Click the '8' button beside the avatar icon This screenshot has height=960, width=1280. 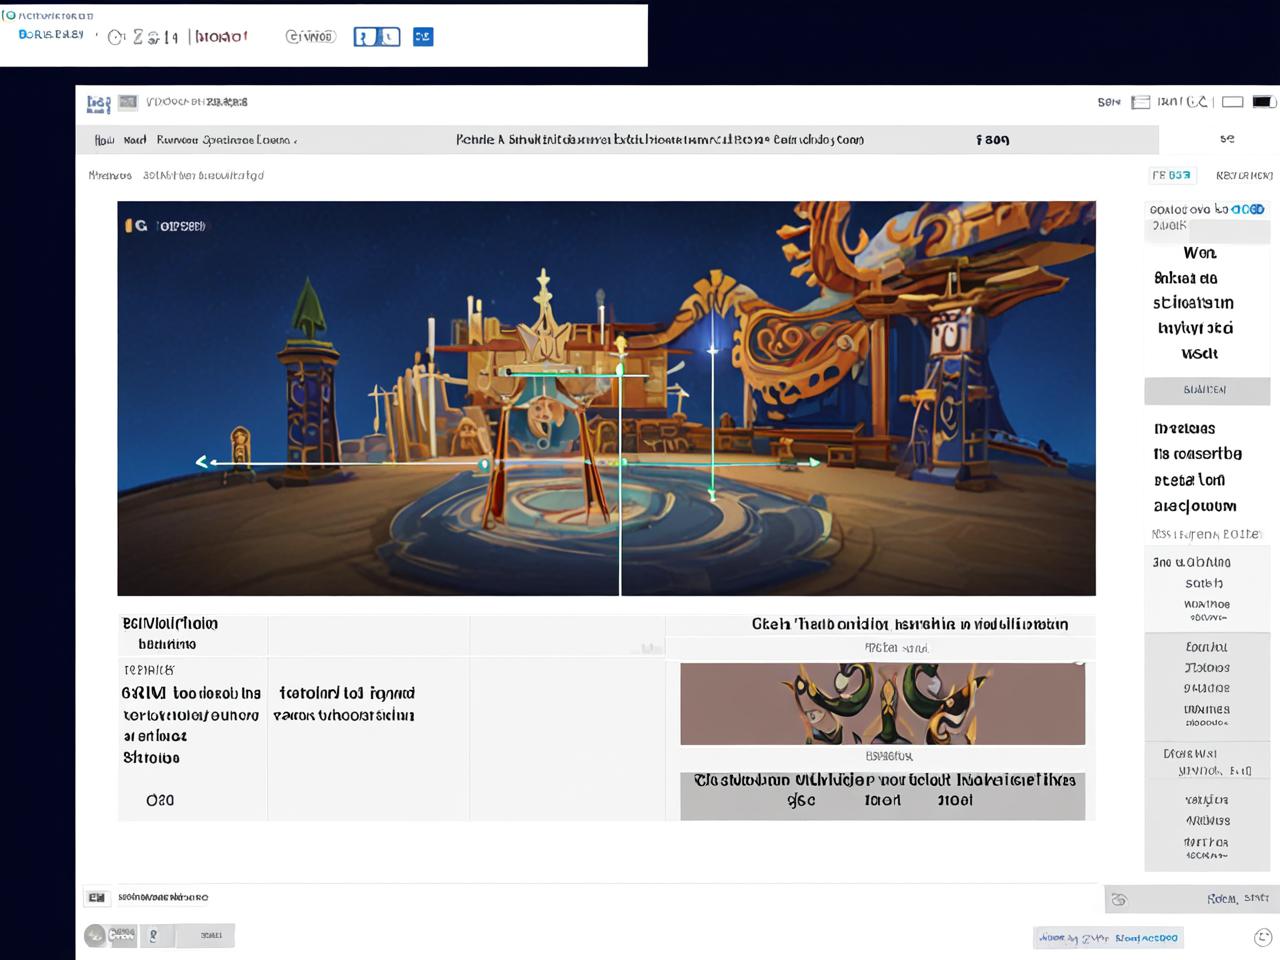153,936
